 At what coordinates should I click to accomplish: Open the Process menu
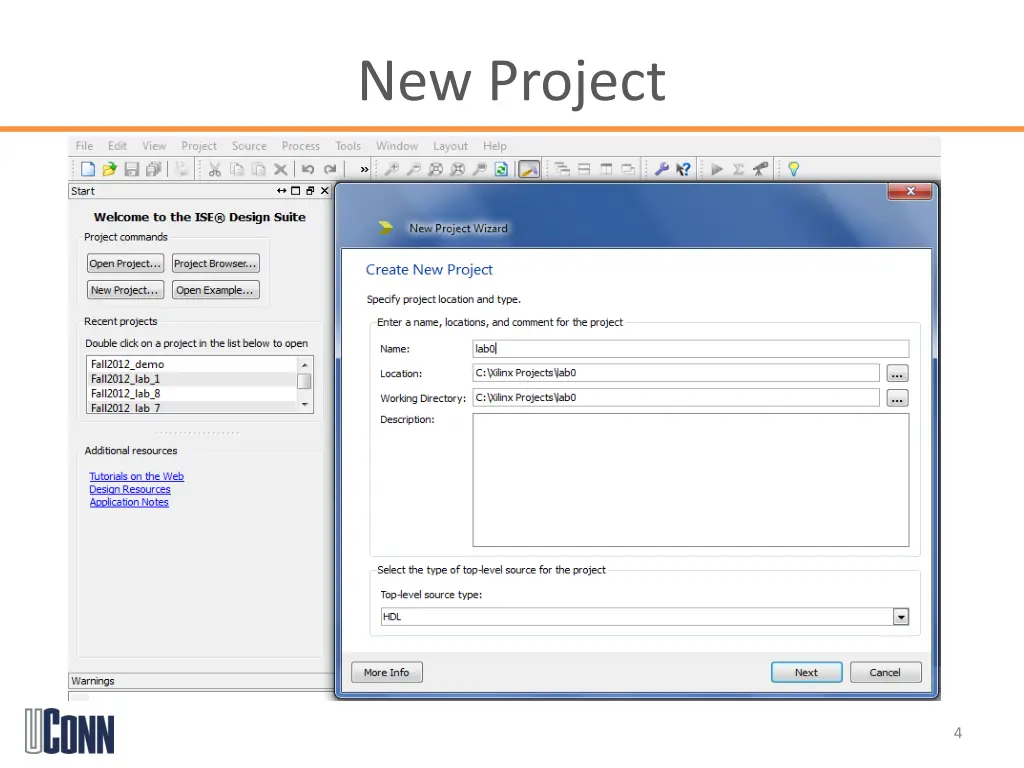(x=301, y=146)
